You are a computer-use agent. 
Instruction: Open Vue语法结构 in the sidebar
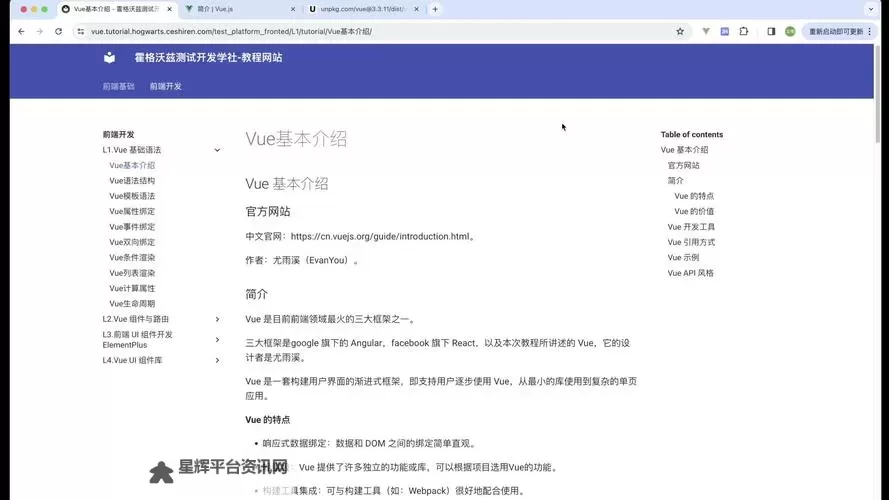132,180
